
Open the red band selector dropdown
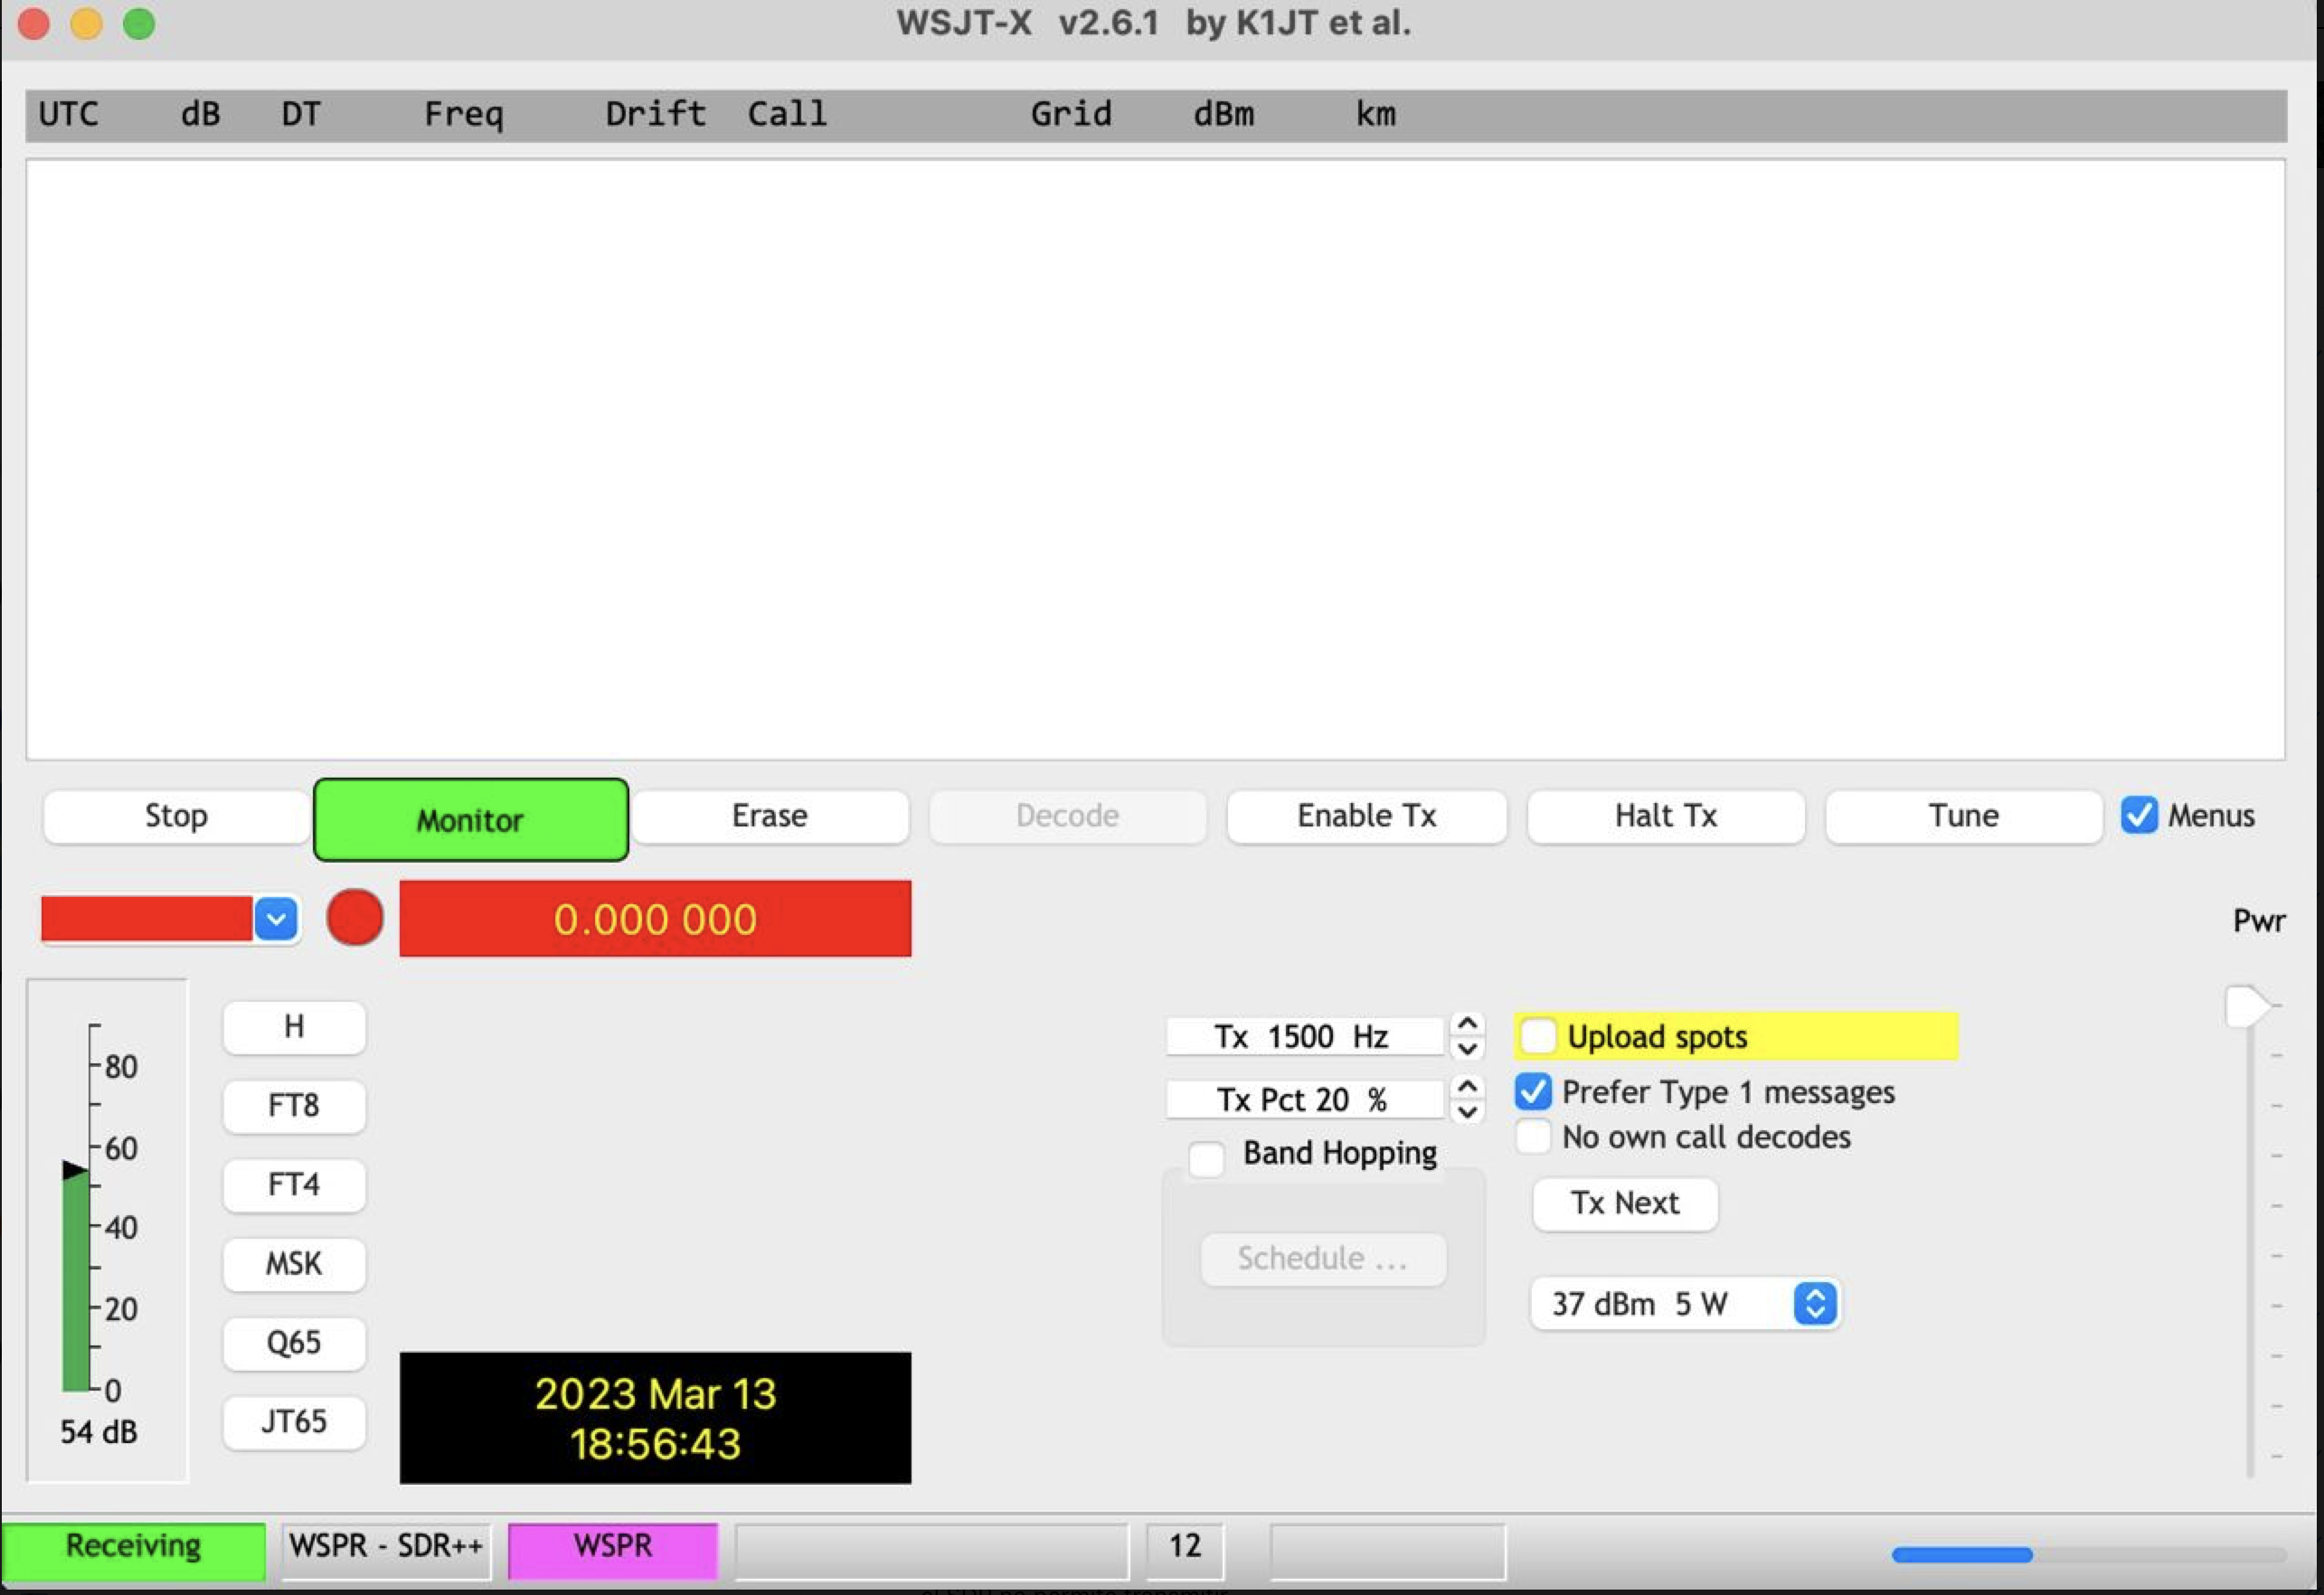point(276,919)
